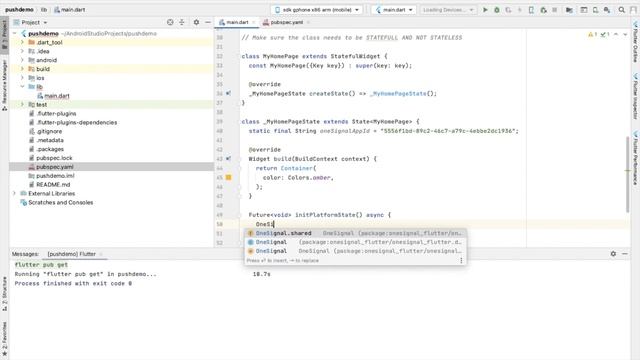Open Resource Manager side tab
The width and height of the screenshot is (640, 360).
(4, 85)
